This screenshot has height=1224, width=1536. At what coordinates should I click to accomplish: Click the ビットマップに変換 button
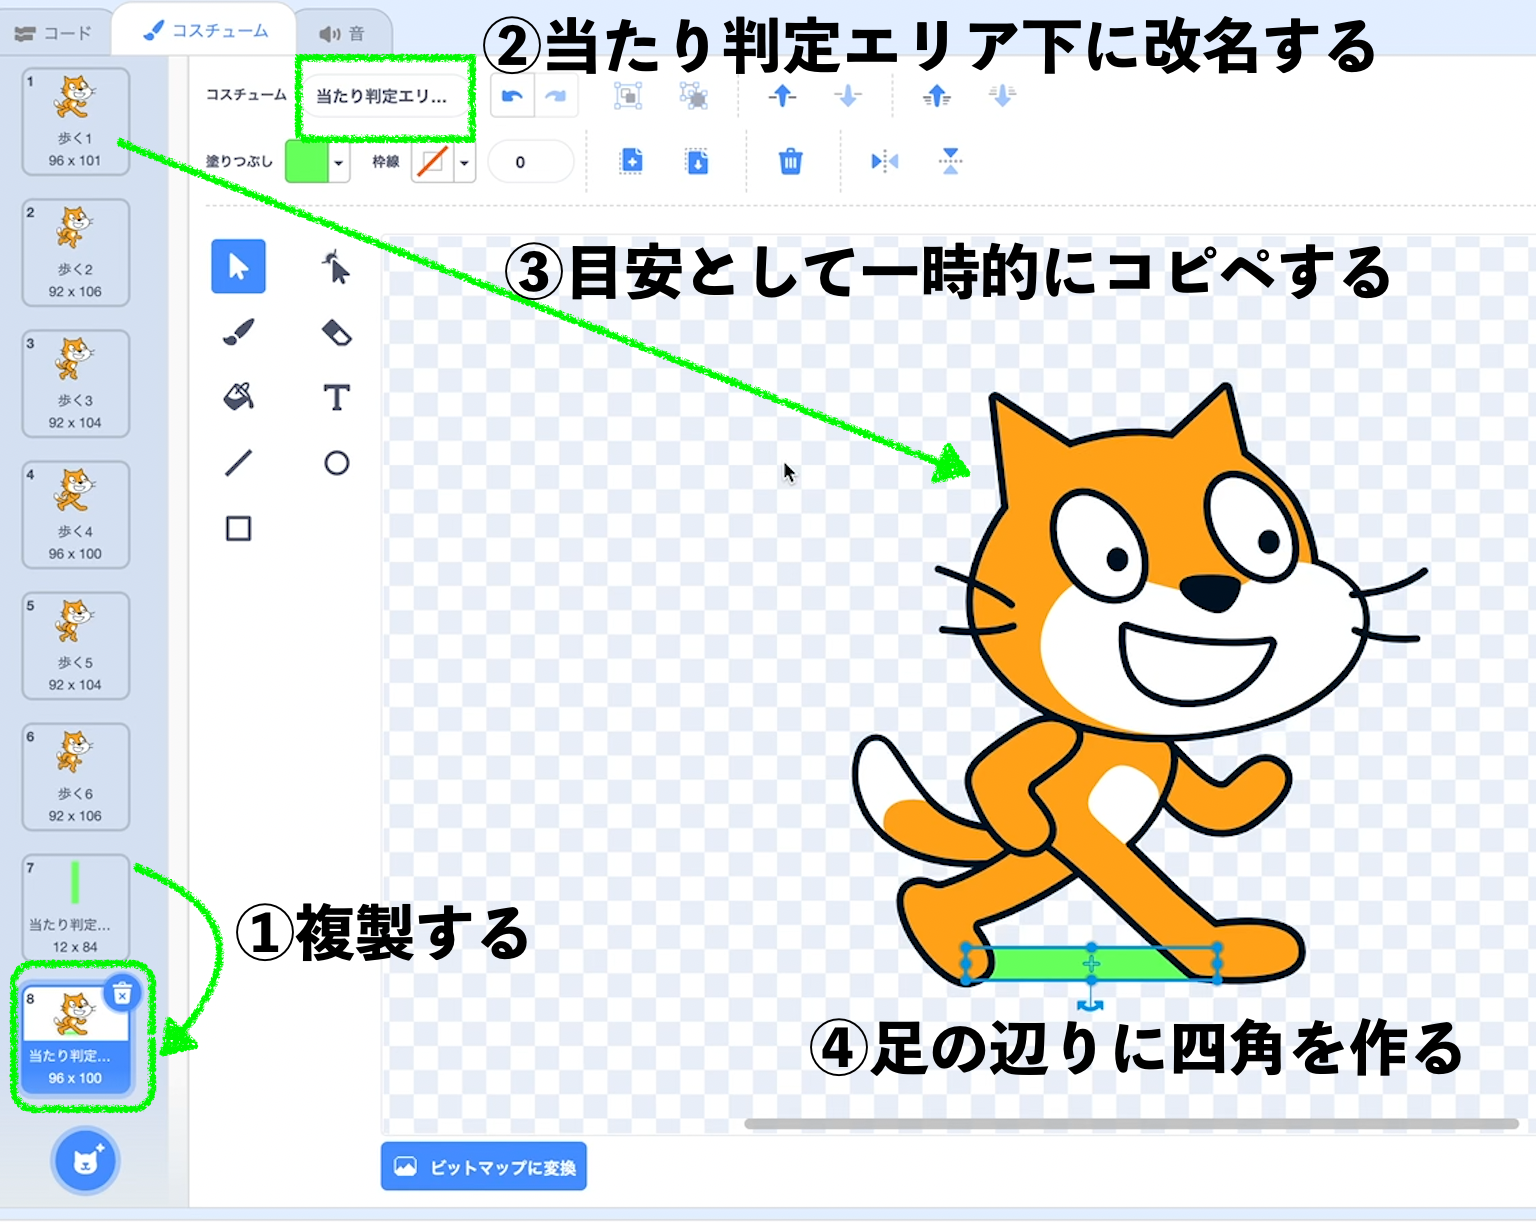click(x=484, y=1167)
